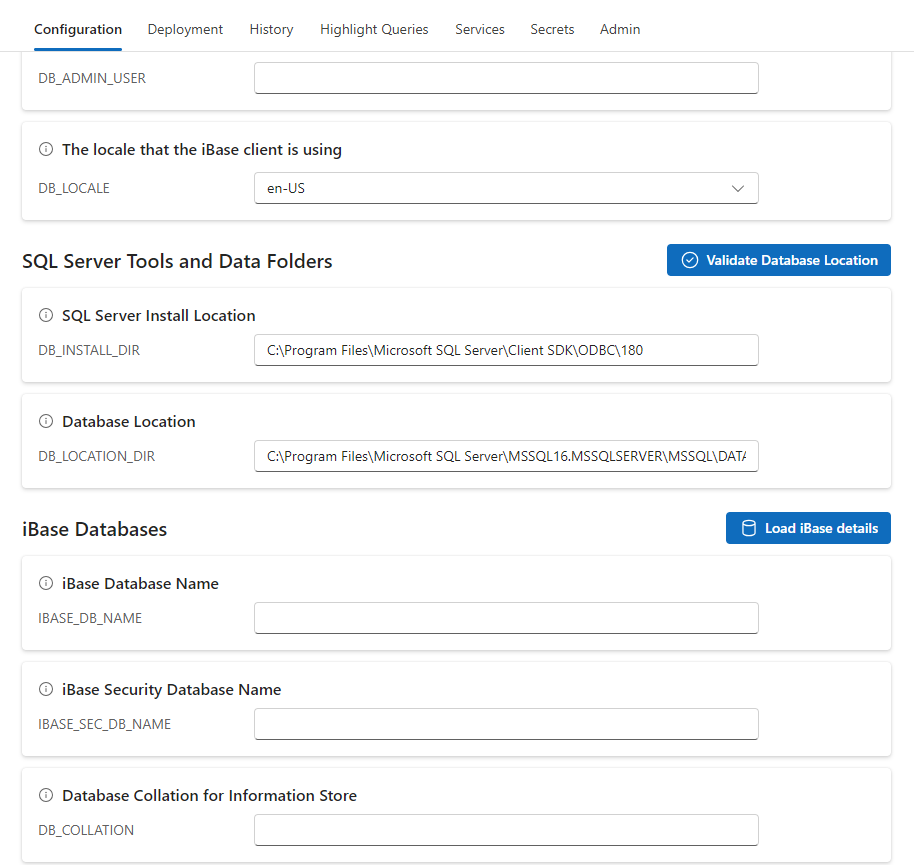The height and width of the screenshot is (865, 914).
Task: Click the 'IBASE_DB_NAME' label text
Action: point(90,618)
